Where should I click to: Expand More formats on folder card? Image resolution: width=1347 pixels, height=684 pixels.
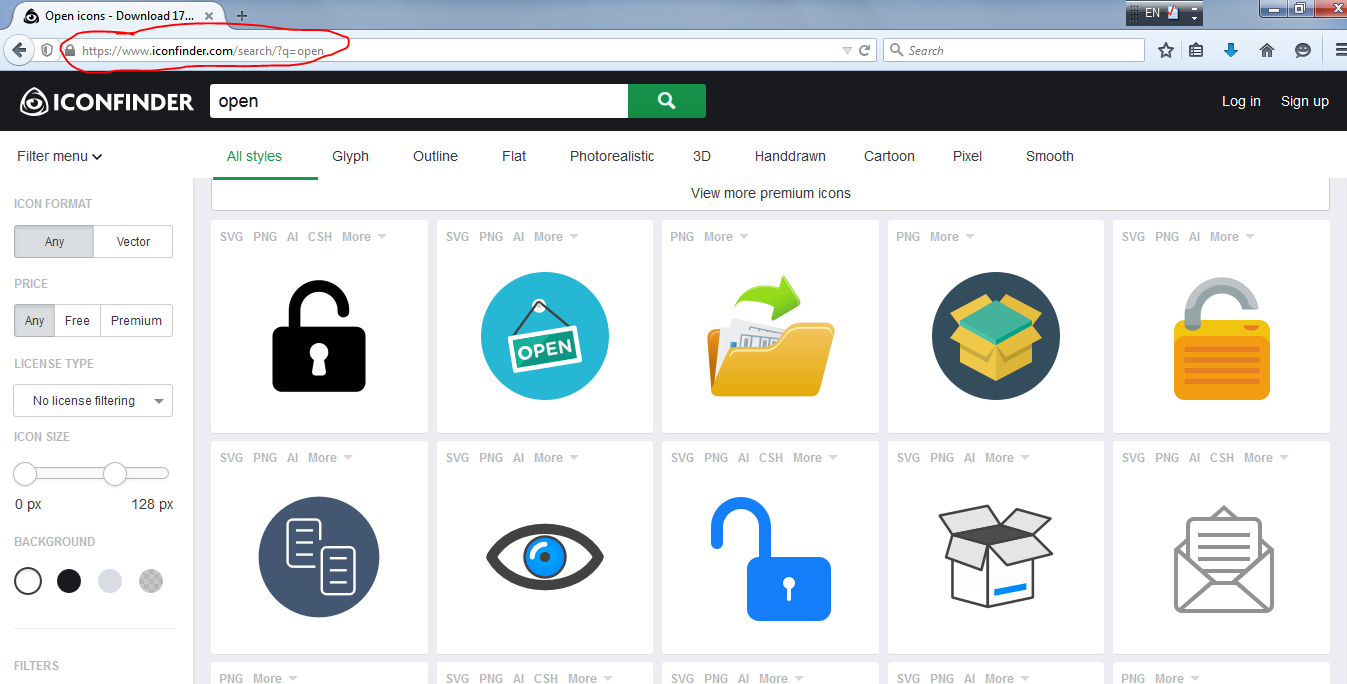click(x=726, y=237)
